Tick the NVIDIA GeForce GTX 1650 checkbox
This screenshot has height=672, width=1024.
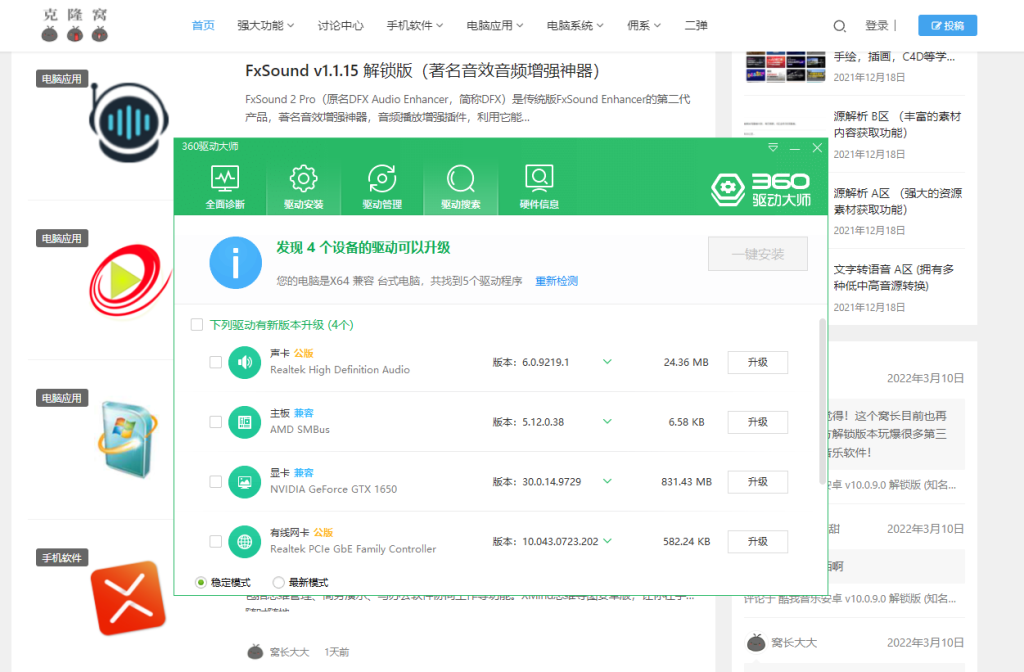tap(216, 482)
